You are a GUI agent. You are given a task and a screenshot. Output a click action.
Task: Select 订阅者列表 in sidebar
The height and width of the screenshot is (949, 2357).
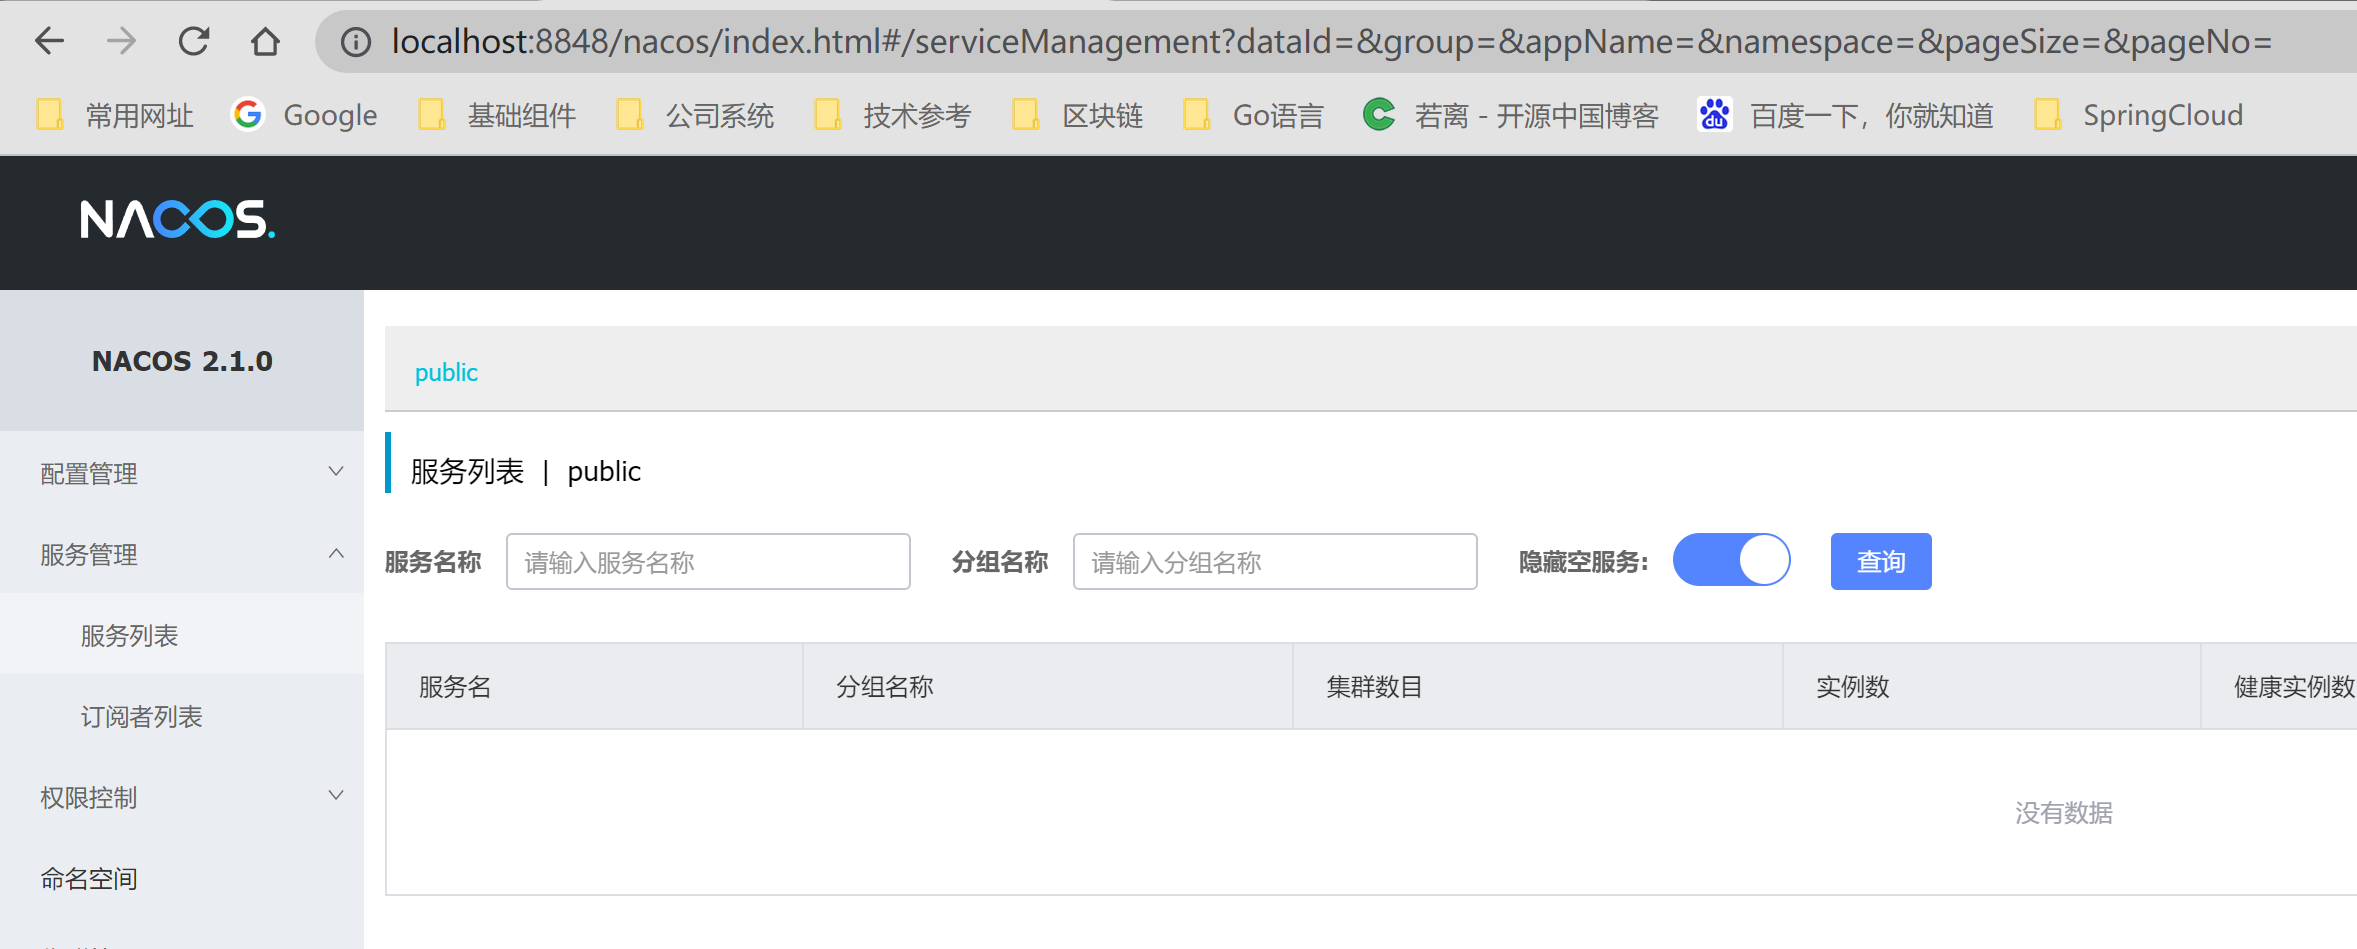coord(182,715)
